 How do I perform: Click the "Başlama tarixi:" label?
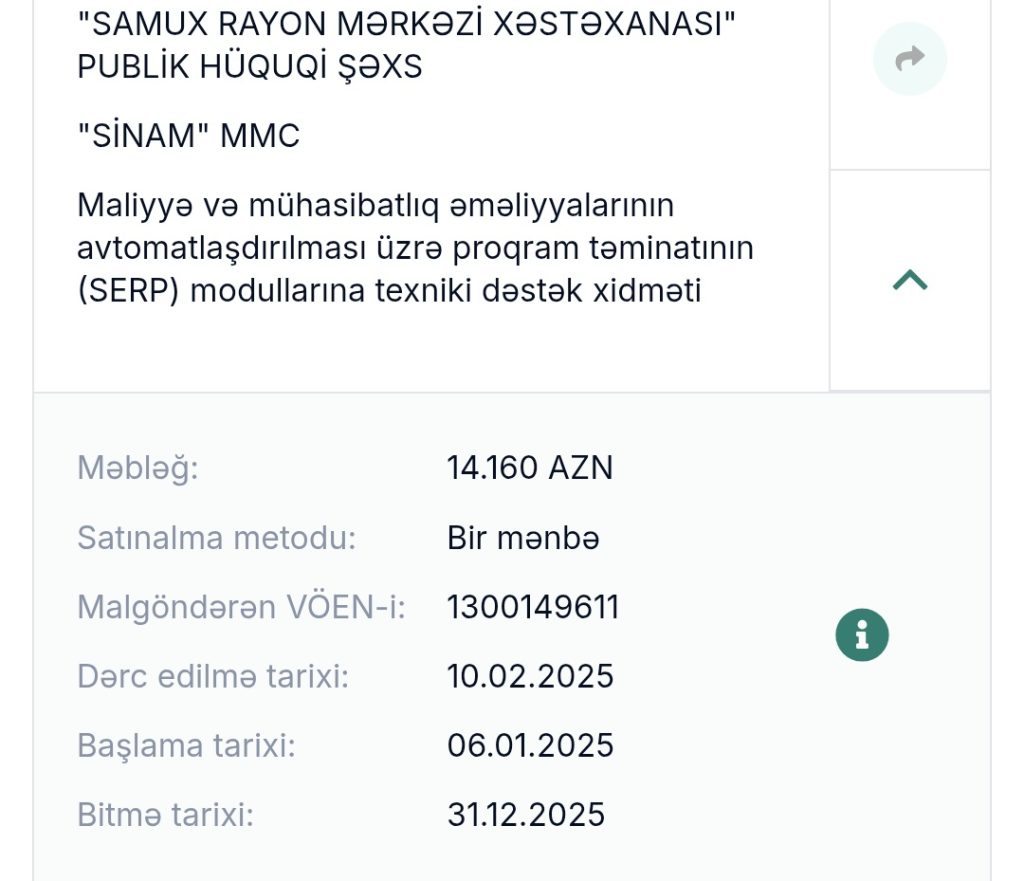(186, 746)
